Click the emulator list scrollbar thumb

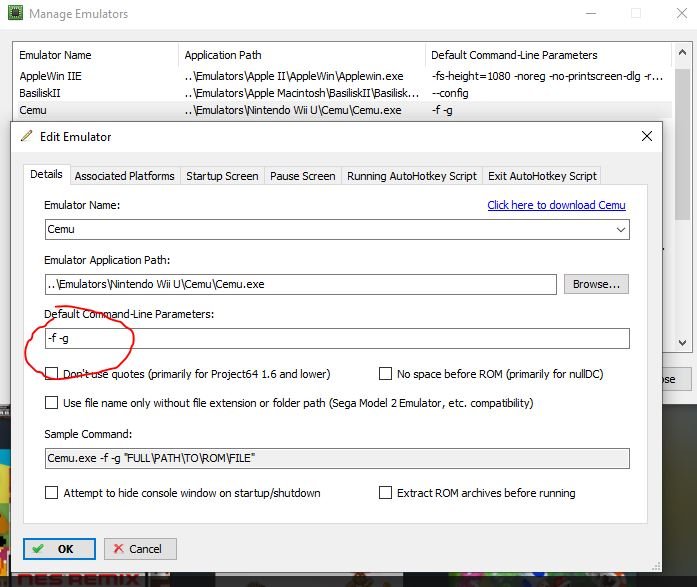click(682, 144)
